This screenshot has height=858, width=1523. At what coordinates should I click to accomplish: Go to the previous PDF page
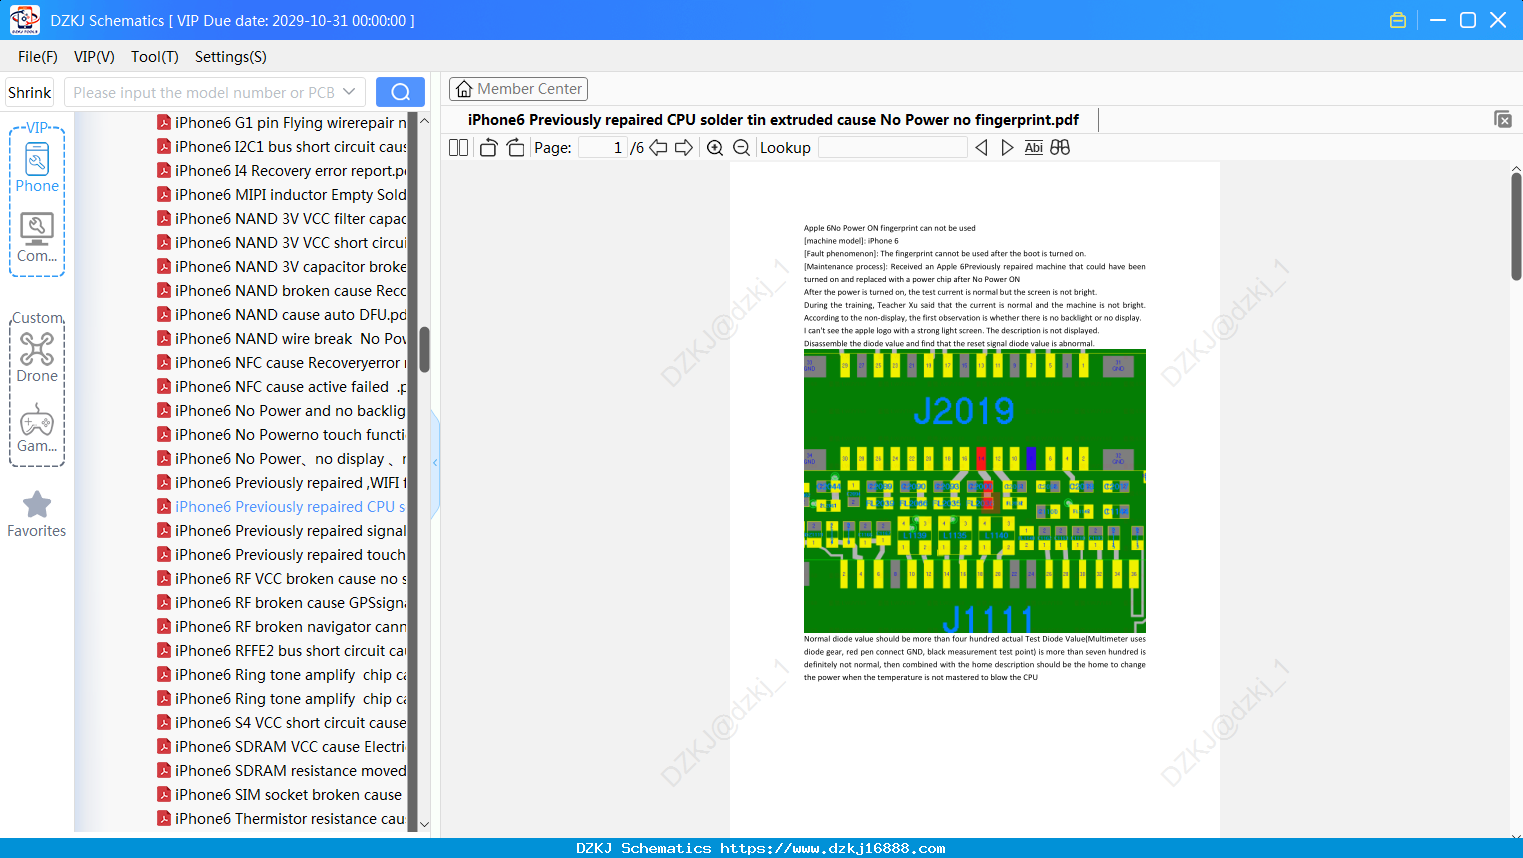[658, 148]
